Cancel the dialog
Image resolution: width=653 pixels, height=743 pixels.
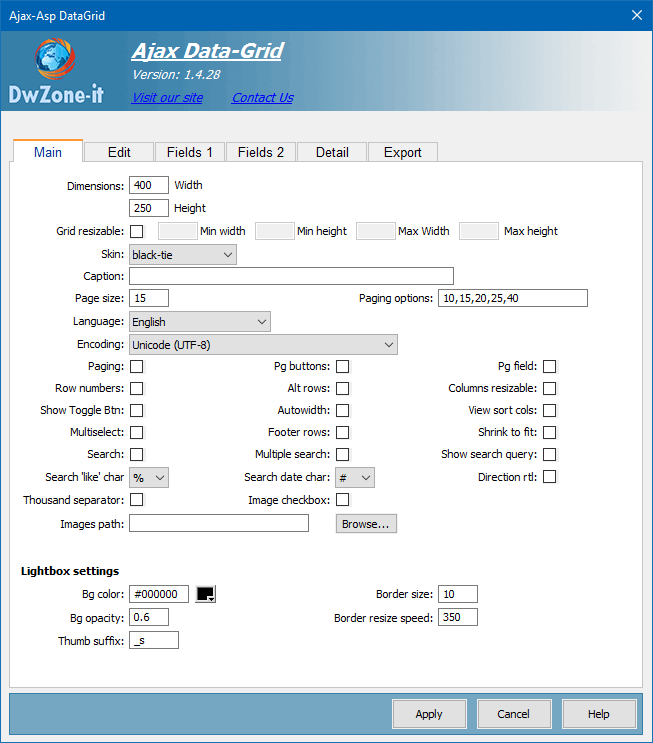point(514,714)
